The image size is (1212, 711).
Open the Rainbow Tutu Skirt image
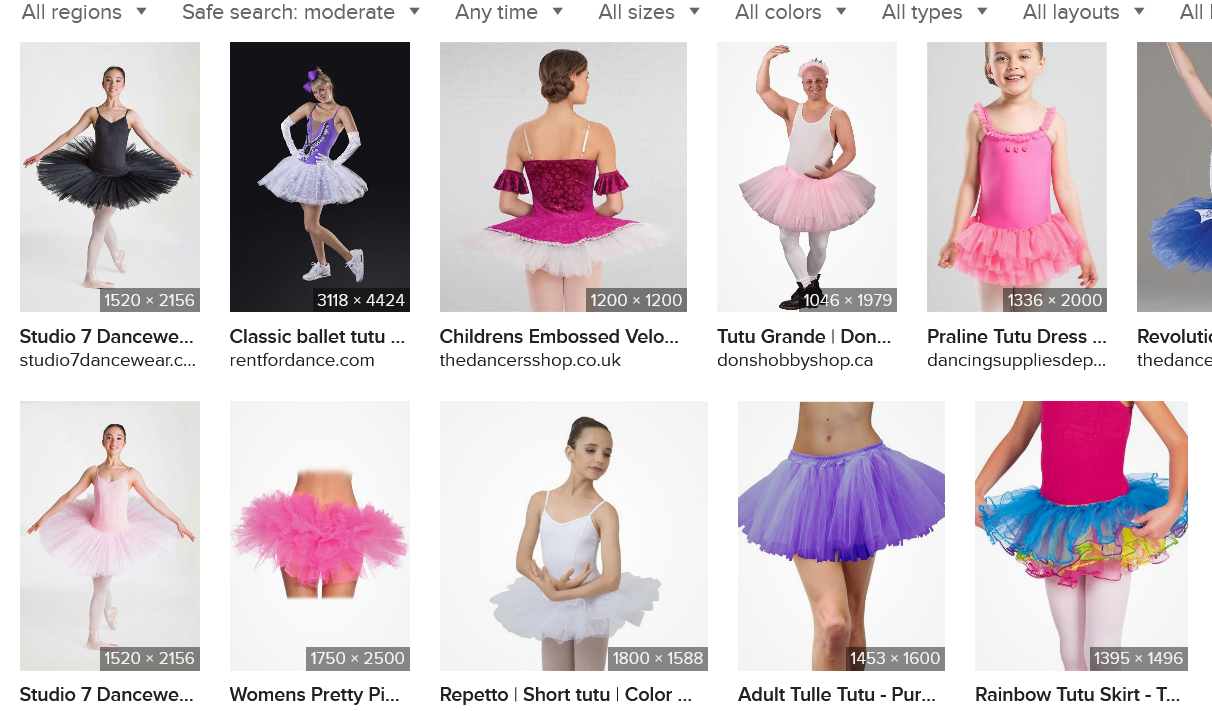coord(1081,536)
